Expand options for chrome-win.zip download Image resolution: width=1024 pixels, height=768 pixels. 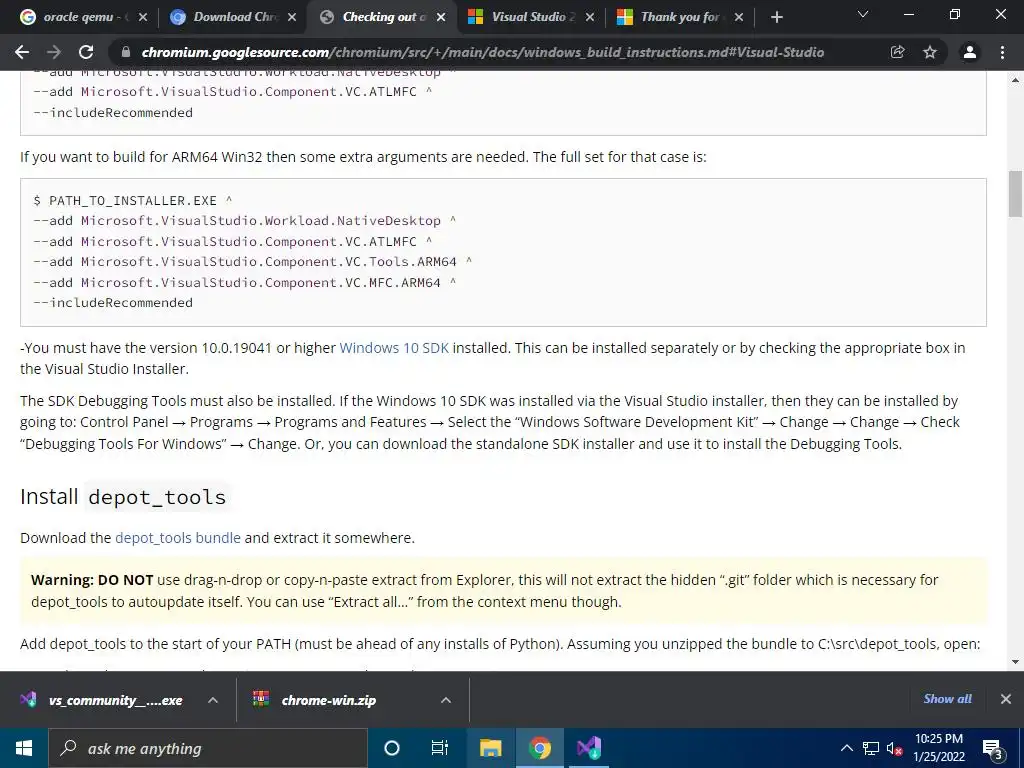pyautogui.click(x=445, y=700)
